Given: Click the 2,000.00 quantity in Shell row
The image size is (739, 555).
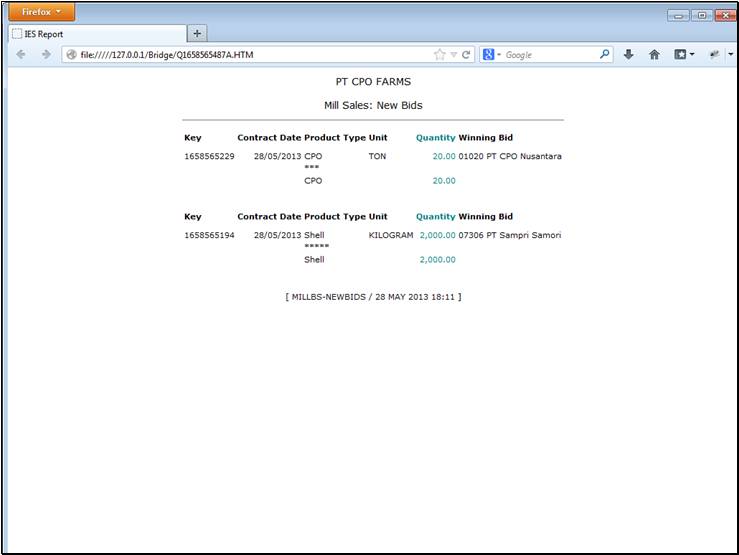Looking at the screenshot, I should [x=437, y=235].
